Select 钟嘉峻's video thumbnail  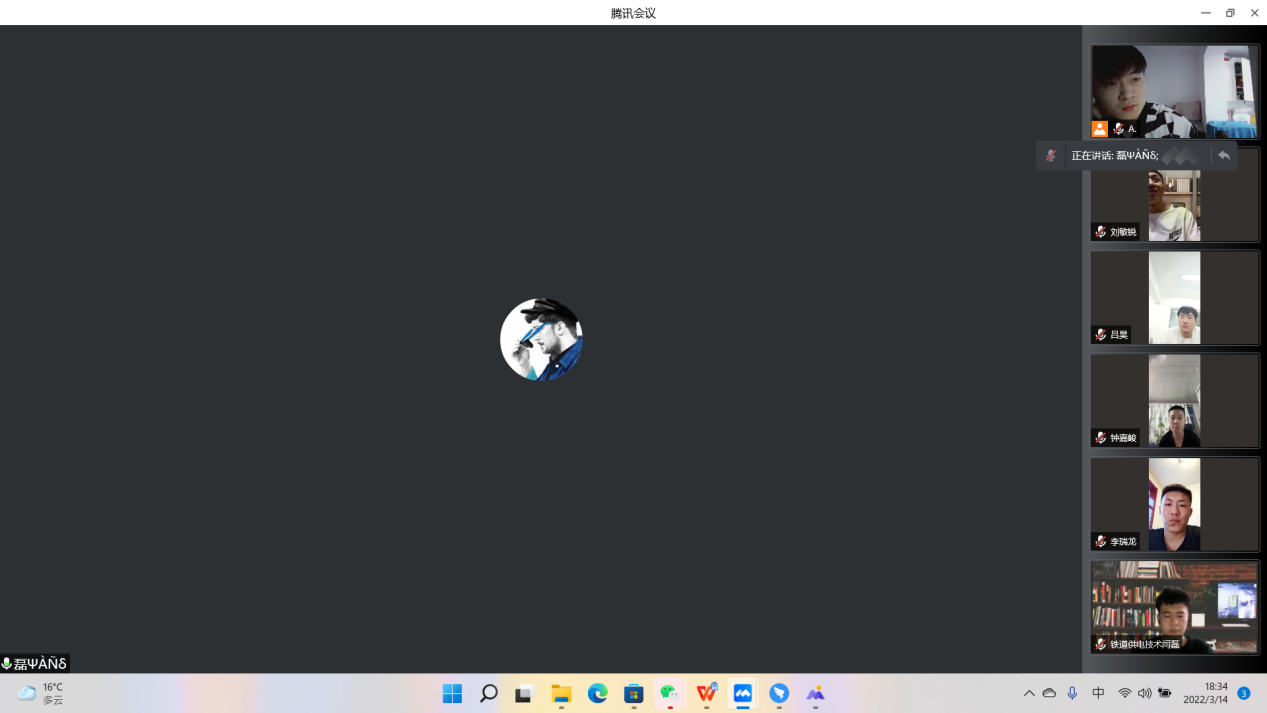click(1174, 400)
